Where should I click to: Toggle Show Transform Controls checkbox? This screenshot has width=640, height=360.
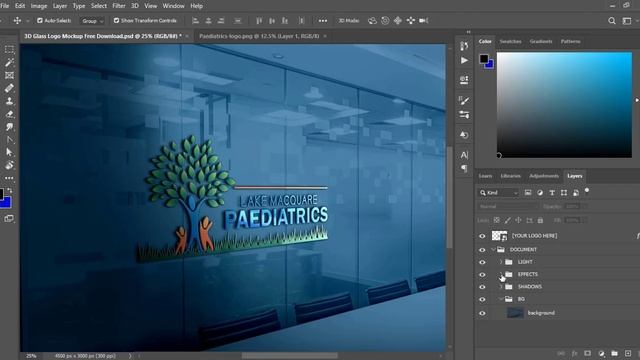116,20
